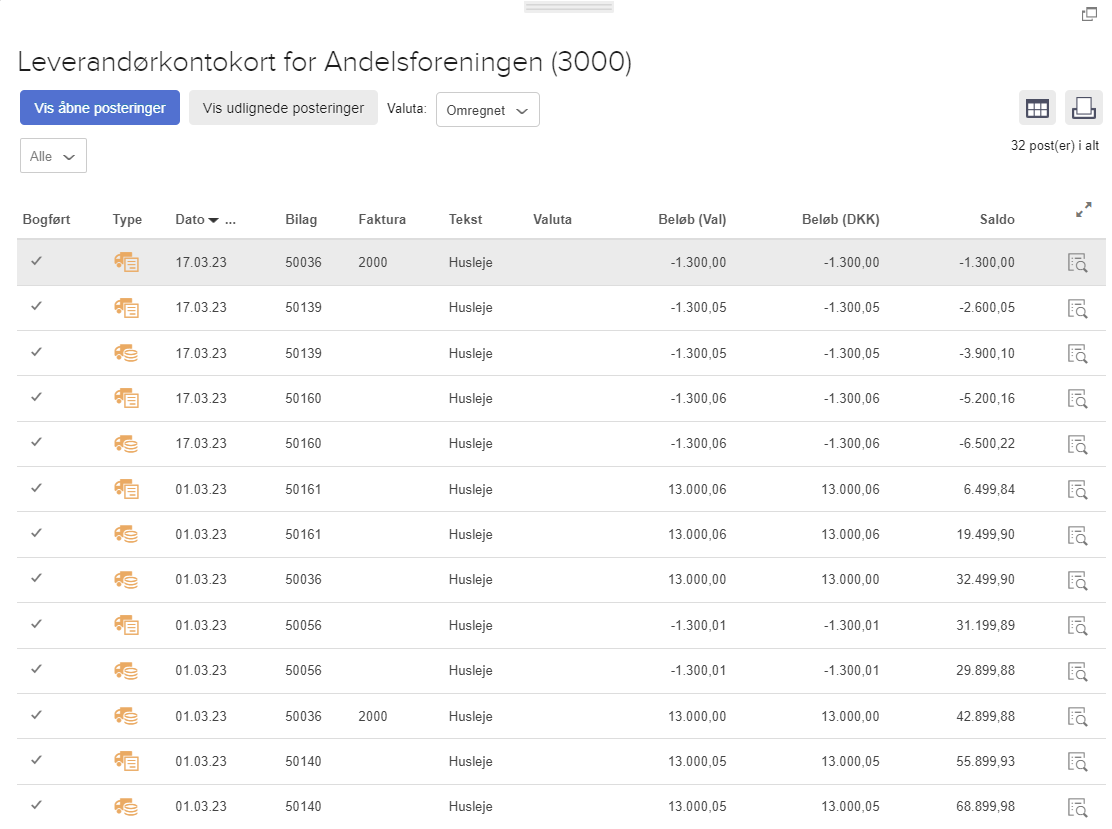Open column settings table icon
The image size is (1112, 829).
pyautogui.click(x=1037, y=108)
